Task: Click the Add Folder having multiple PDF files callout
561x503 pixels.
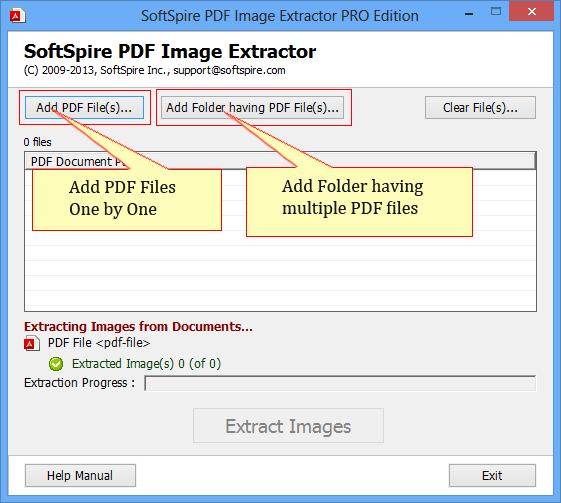Action: click(x=359, y=201)
